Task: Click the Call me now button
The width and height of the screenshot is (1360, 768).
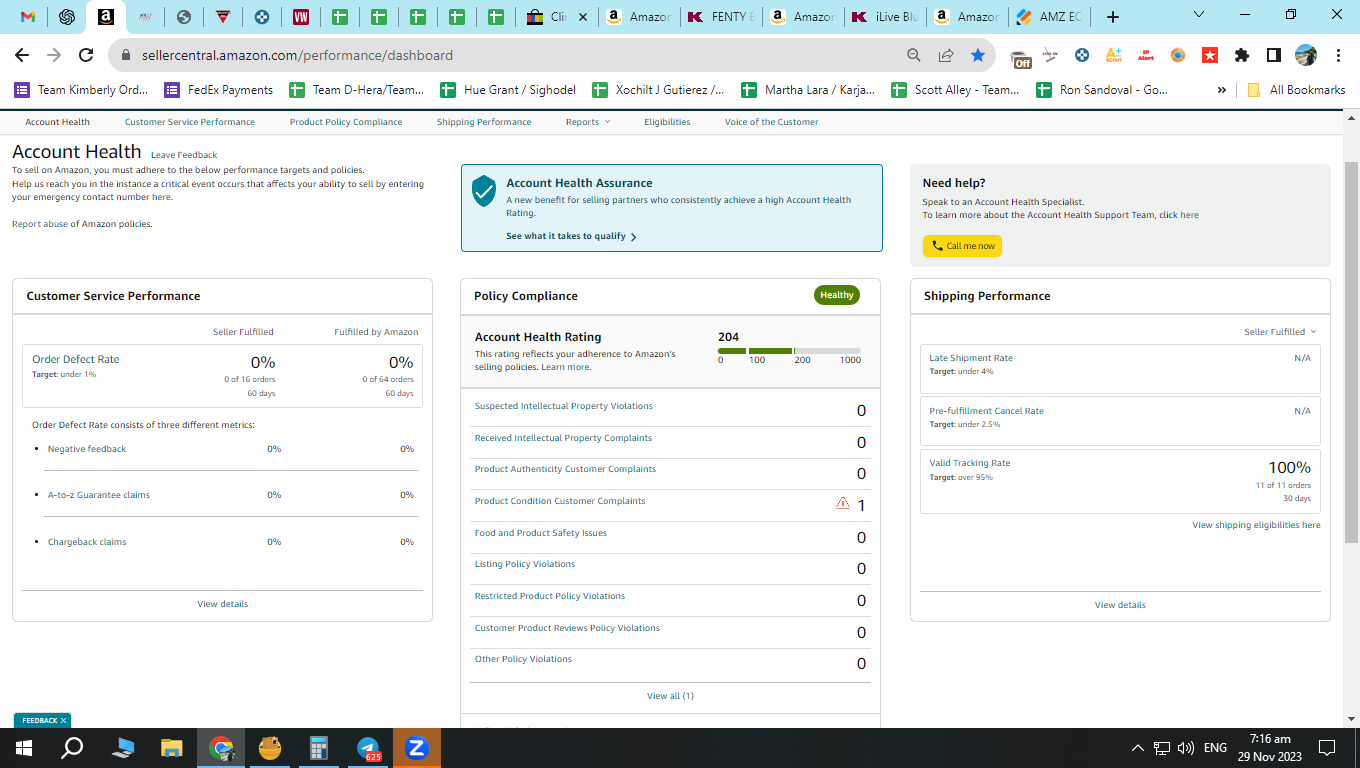Action: coord(962,246)
